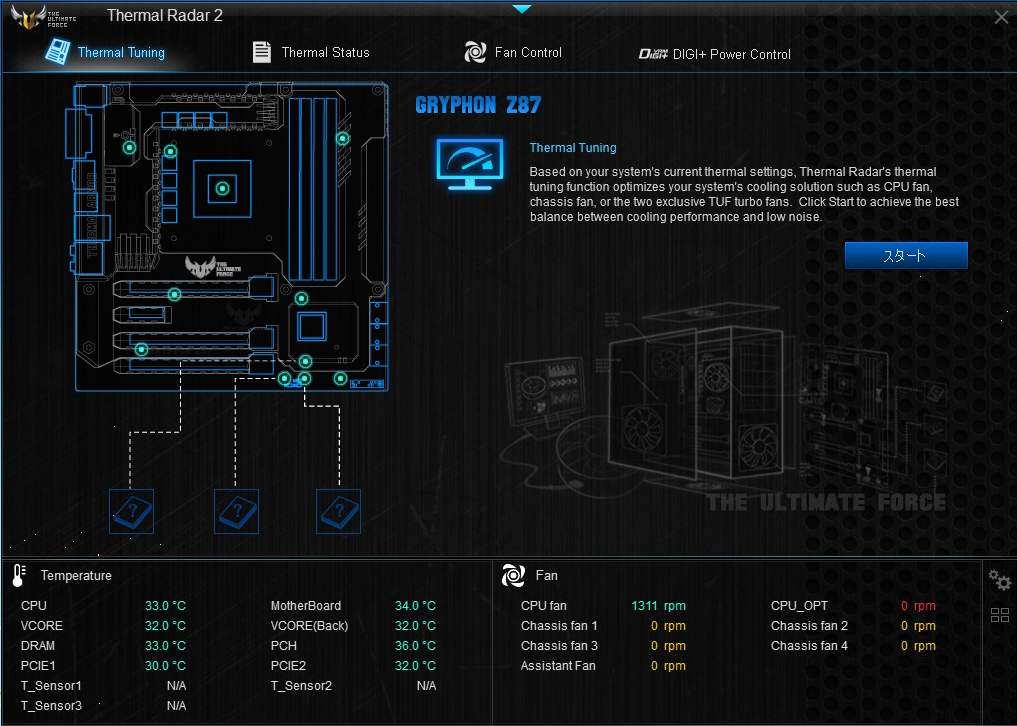This screenshot has width=1017, height=726.
Task: Click the middle unknown thermal sensor book icon
Action: [237, 511]
